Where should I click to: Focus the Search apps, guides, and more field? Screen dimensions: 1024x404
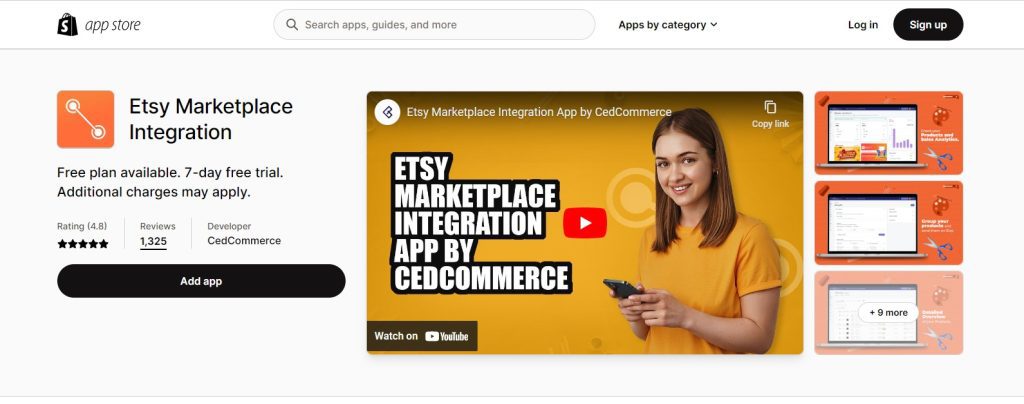434,25
